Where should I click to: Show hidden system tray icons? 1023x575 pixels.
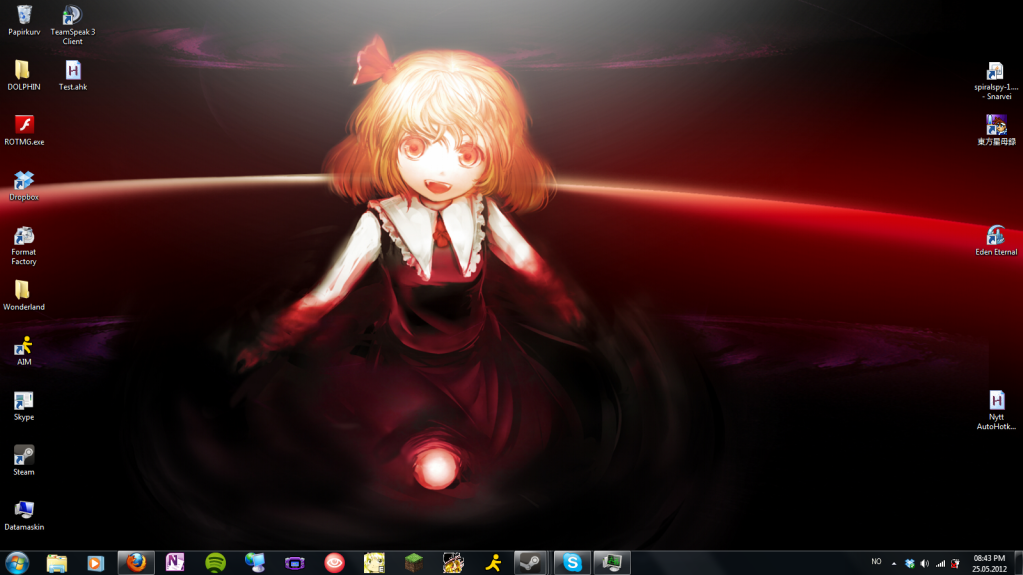point(894,563)
